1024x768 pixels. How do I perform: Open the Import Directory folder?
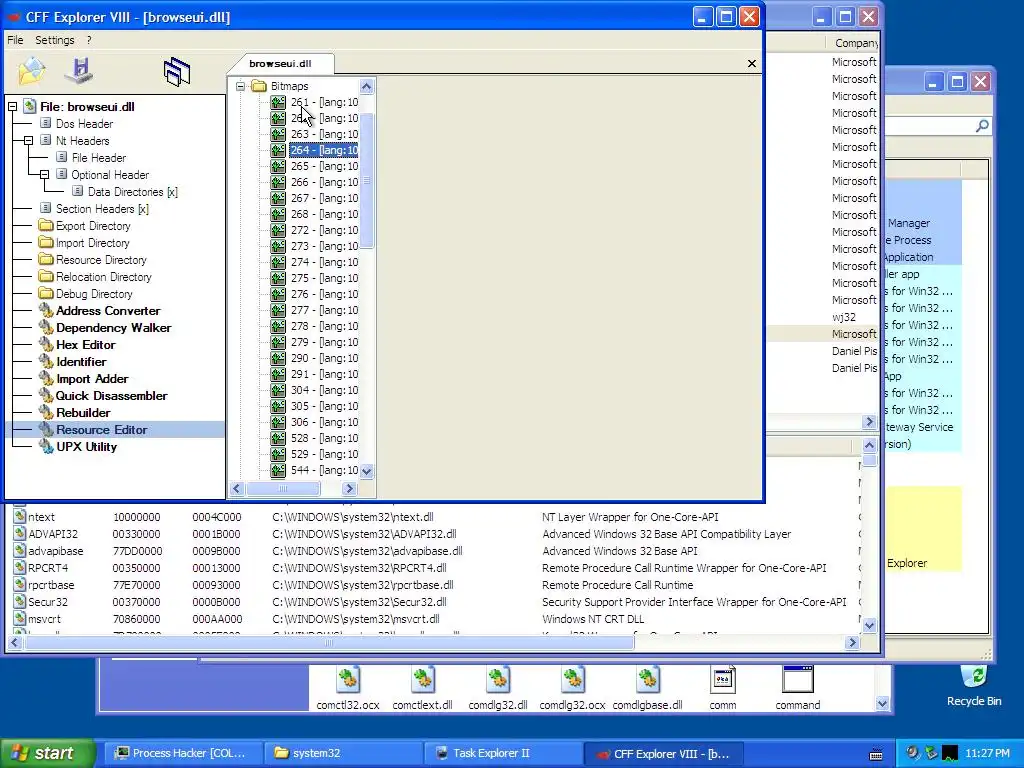click(92, 243)
